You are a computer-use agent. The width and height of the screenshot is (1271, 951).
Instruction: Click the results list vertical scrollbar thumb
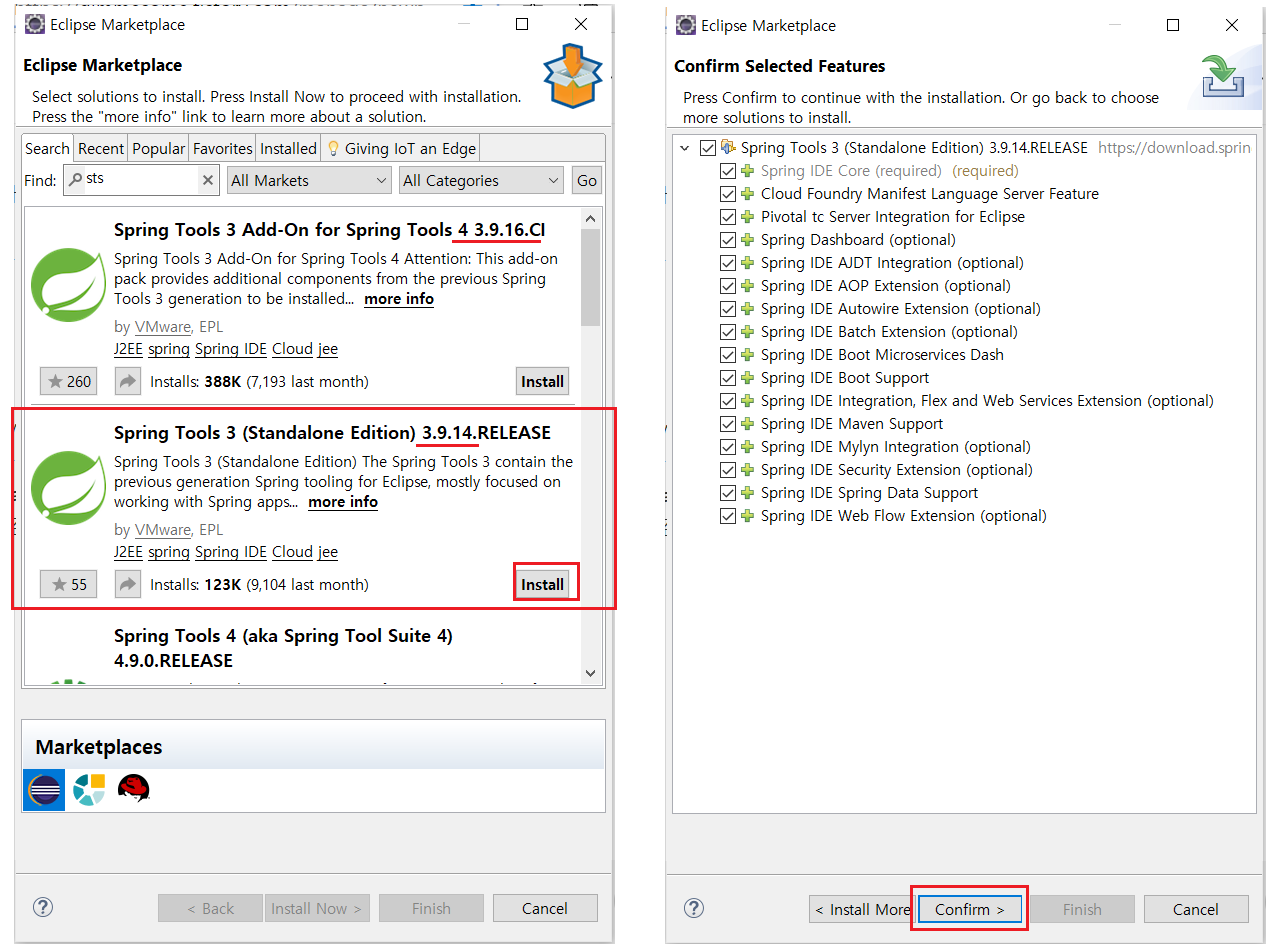pyautogui.click(x=590, y=277)
